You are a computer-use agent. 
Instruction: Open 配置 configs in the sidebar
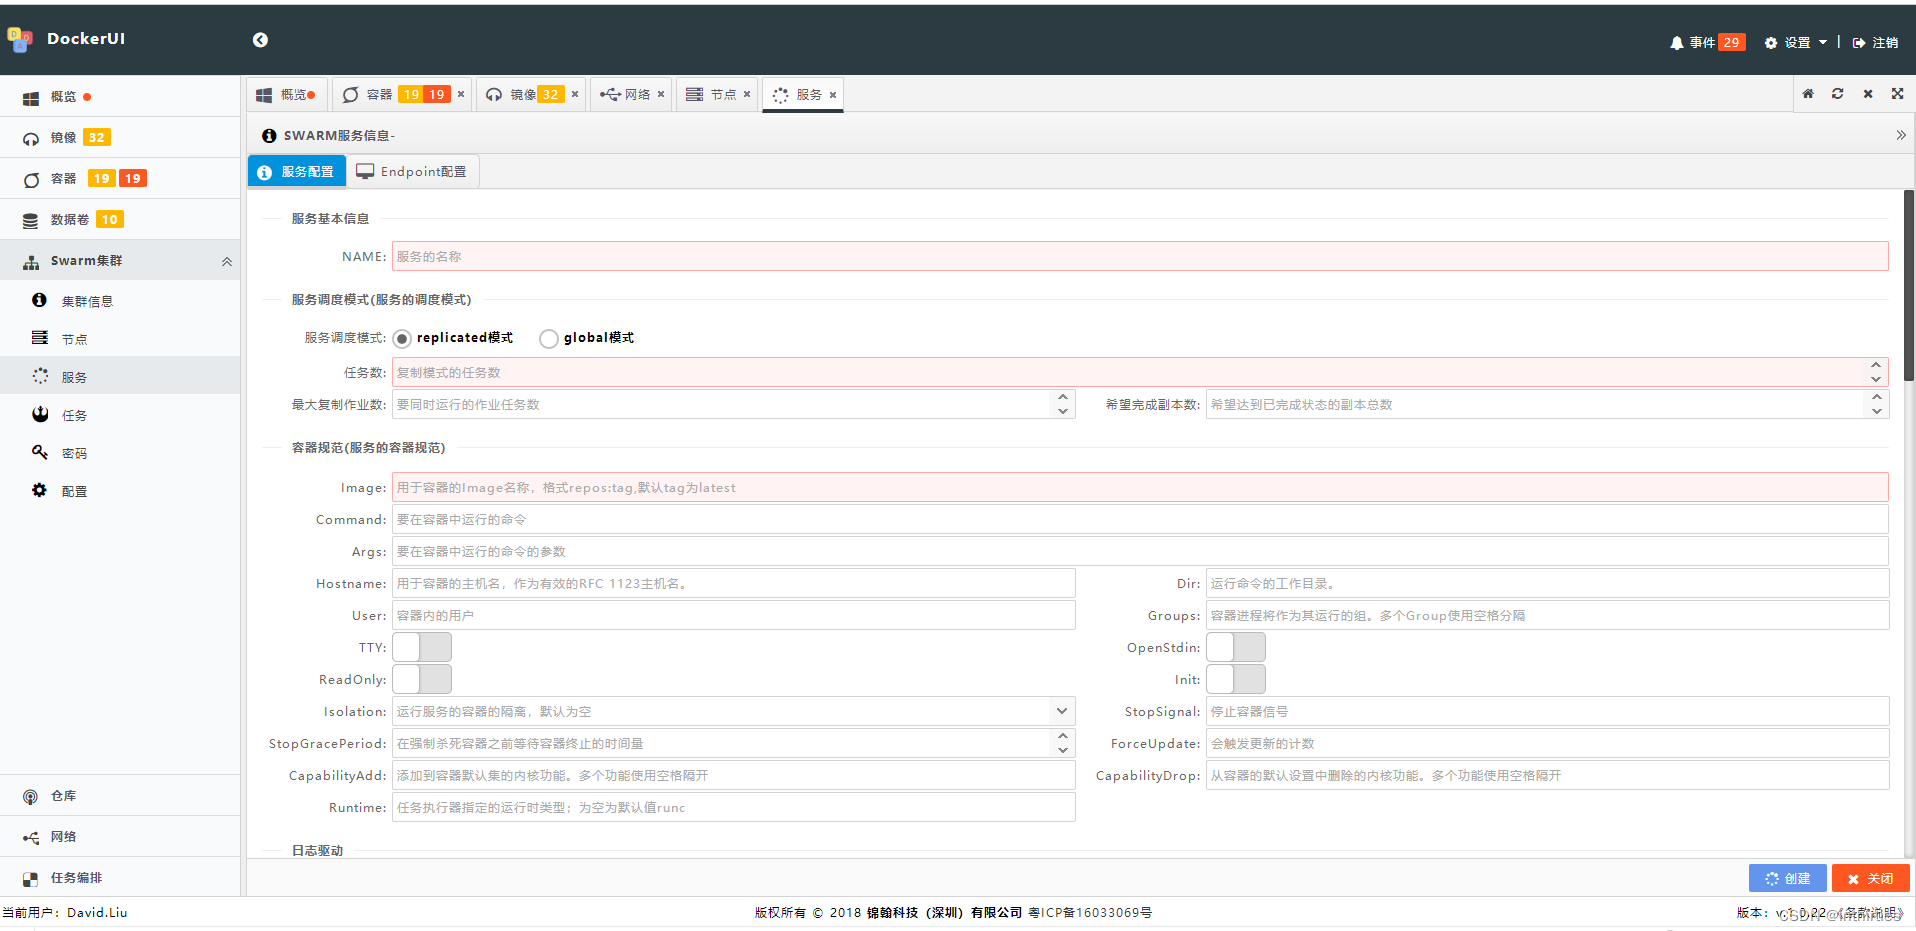pos(120,491)
